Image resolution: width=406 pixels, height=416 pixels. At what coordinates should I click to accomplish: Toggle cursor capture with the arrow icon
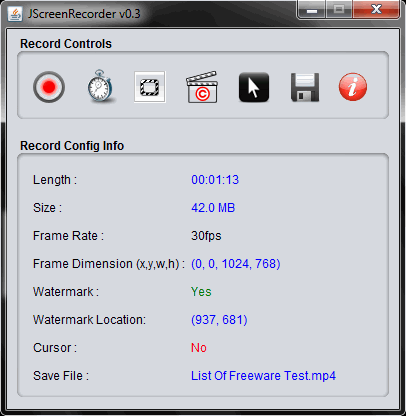coord(254,87)
